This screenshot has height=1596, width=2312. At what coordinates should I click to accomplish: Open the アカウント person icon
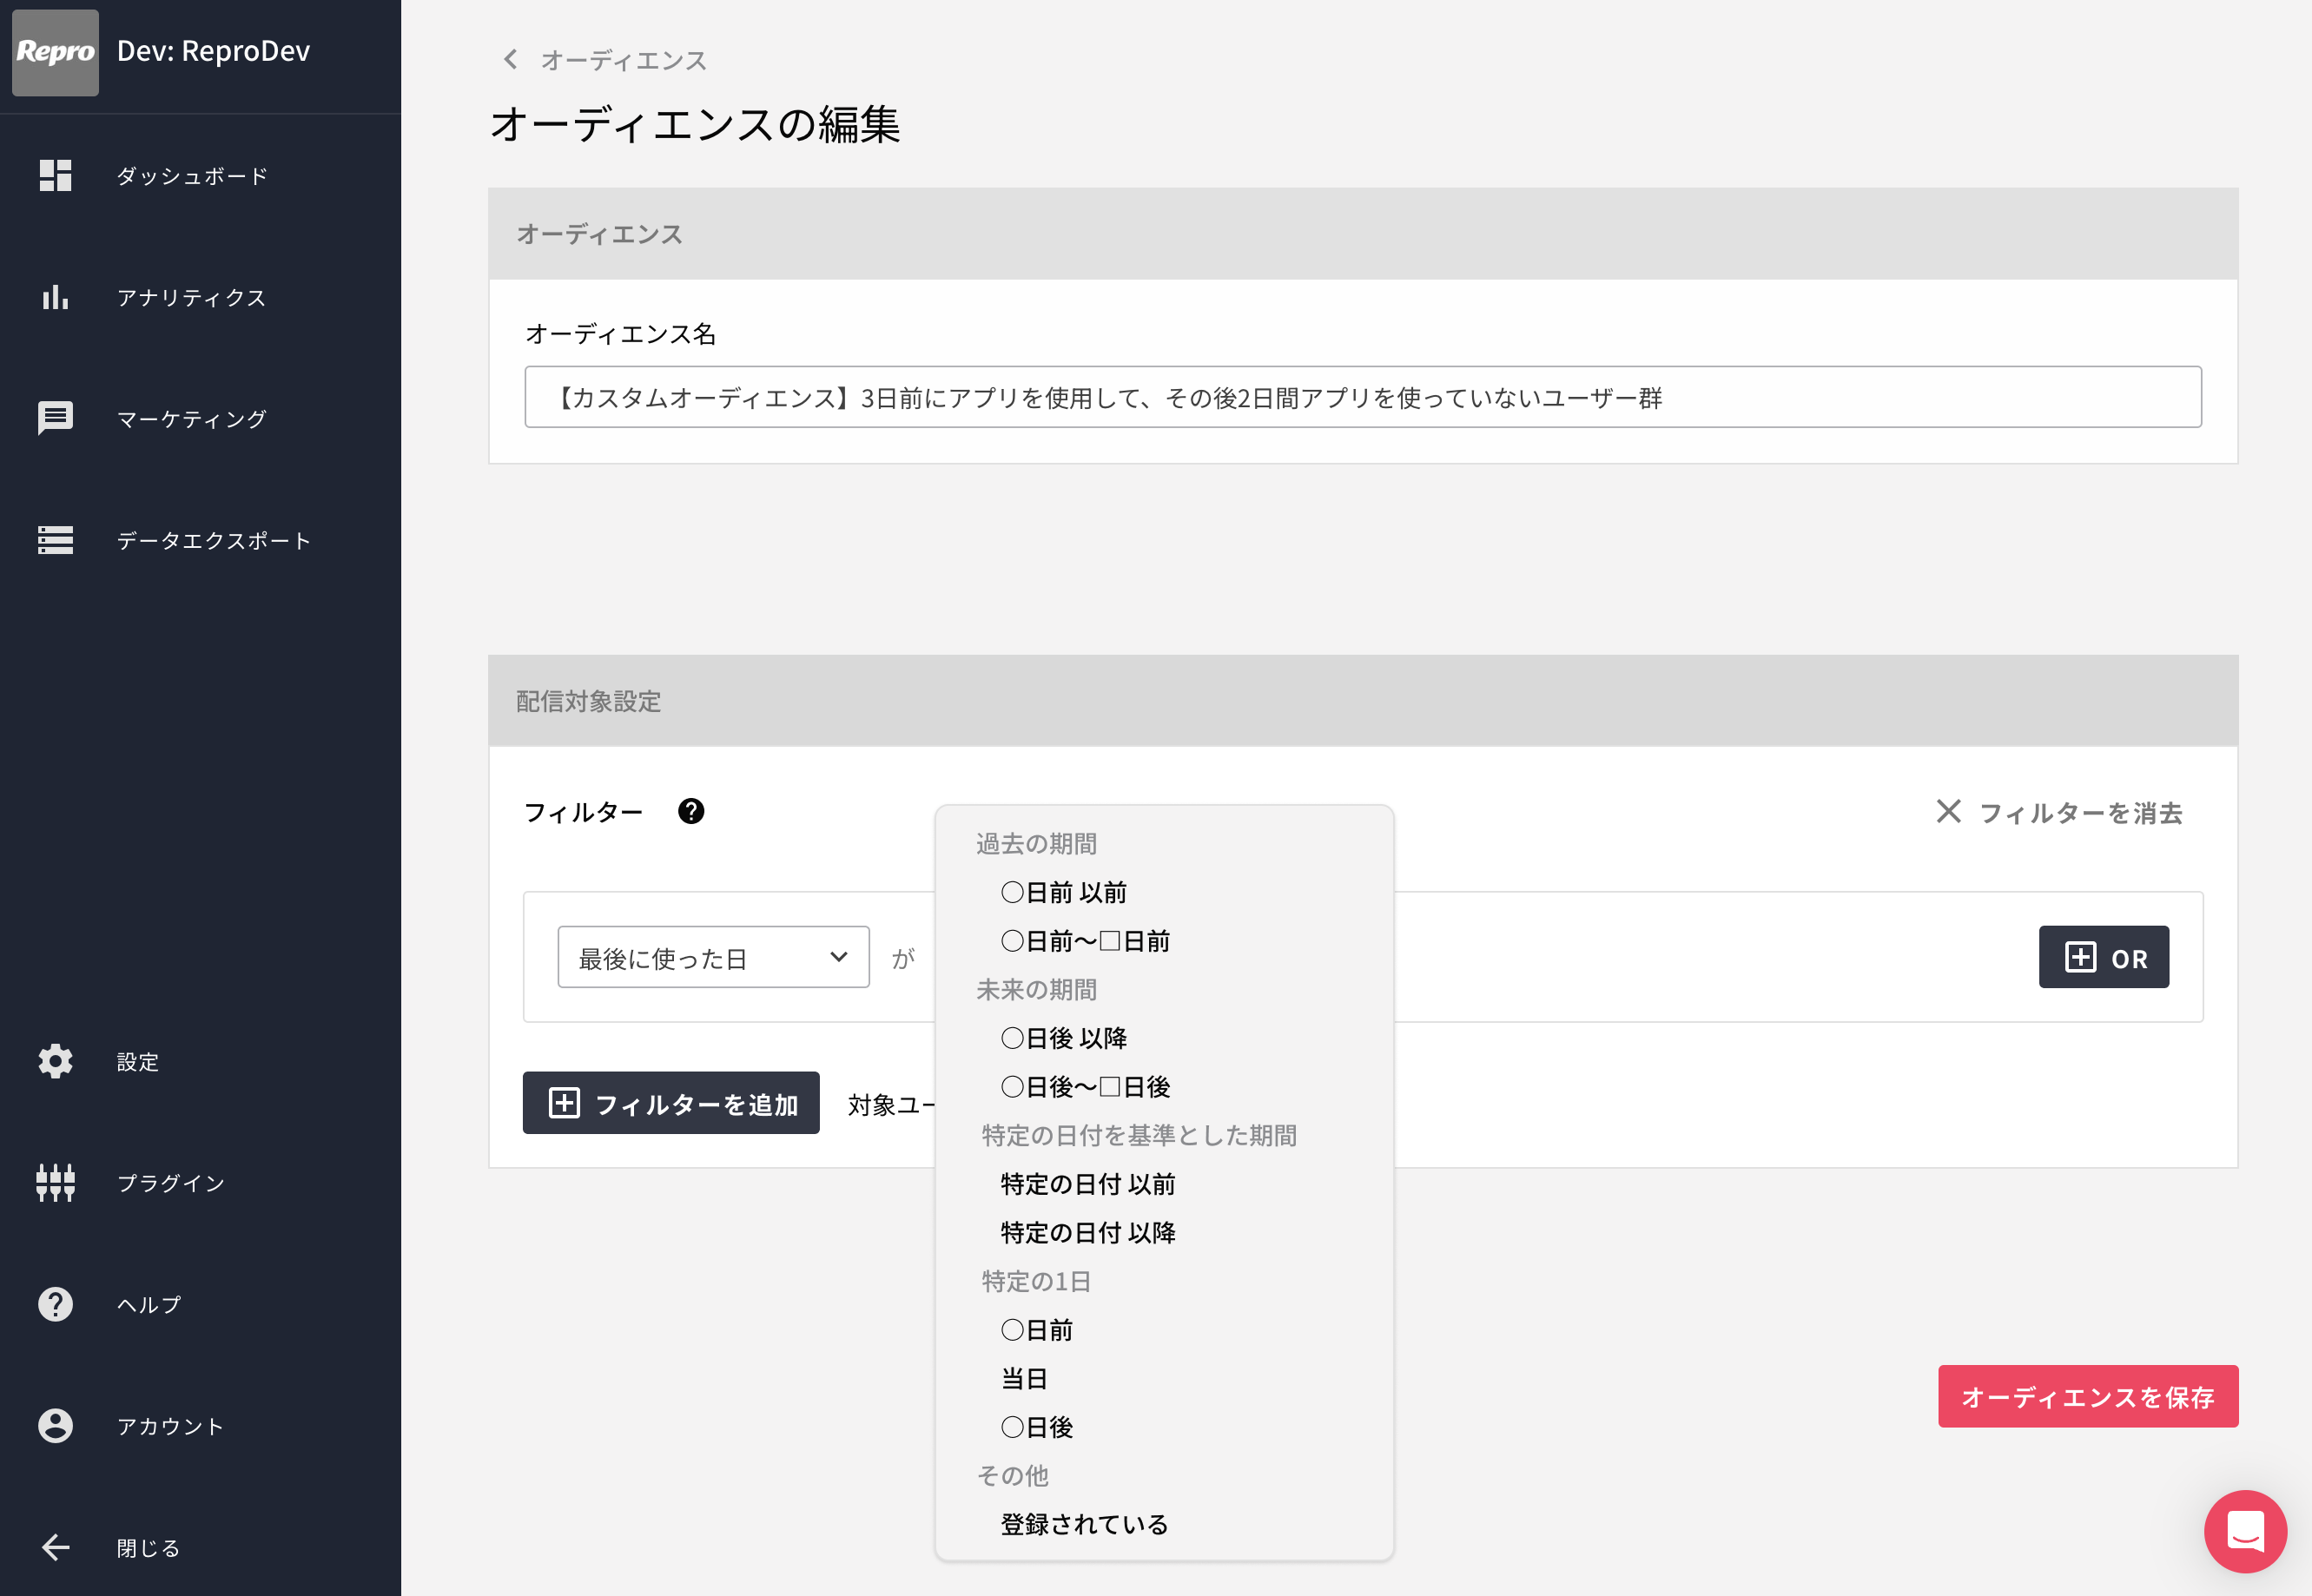pyautogui.click(x=55, y=1426)
